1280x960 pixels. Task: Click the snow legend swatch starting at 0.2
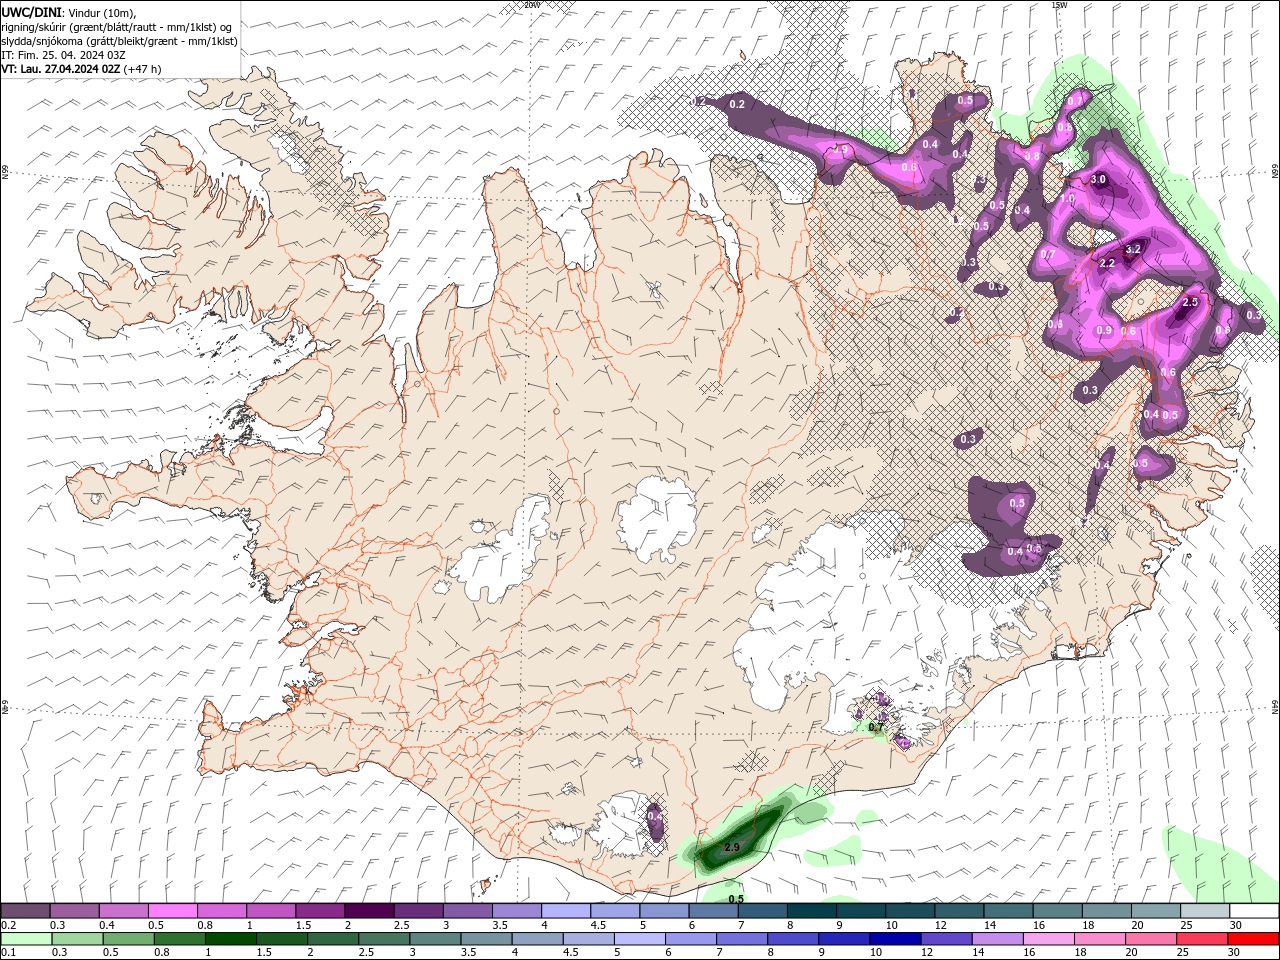coord(25,911)
